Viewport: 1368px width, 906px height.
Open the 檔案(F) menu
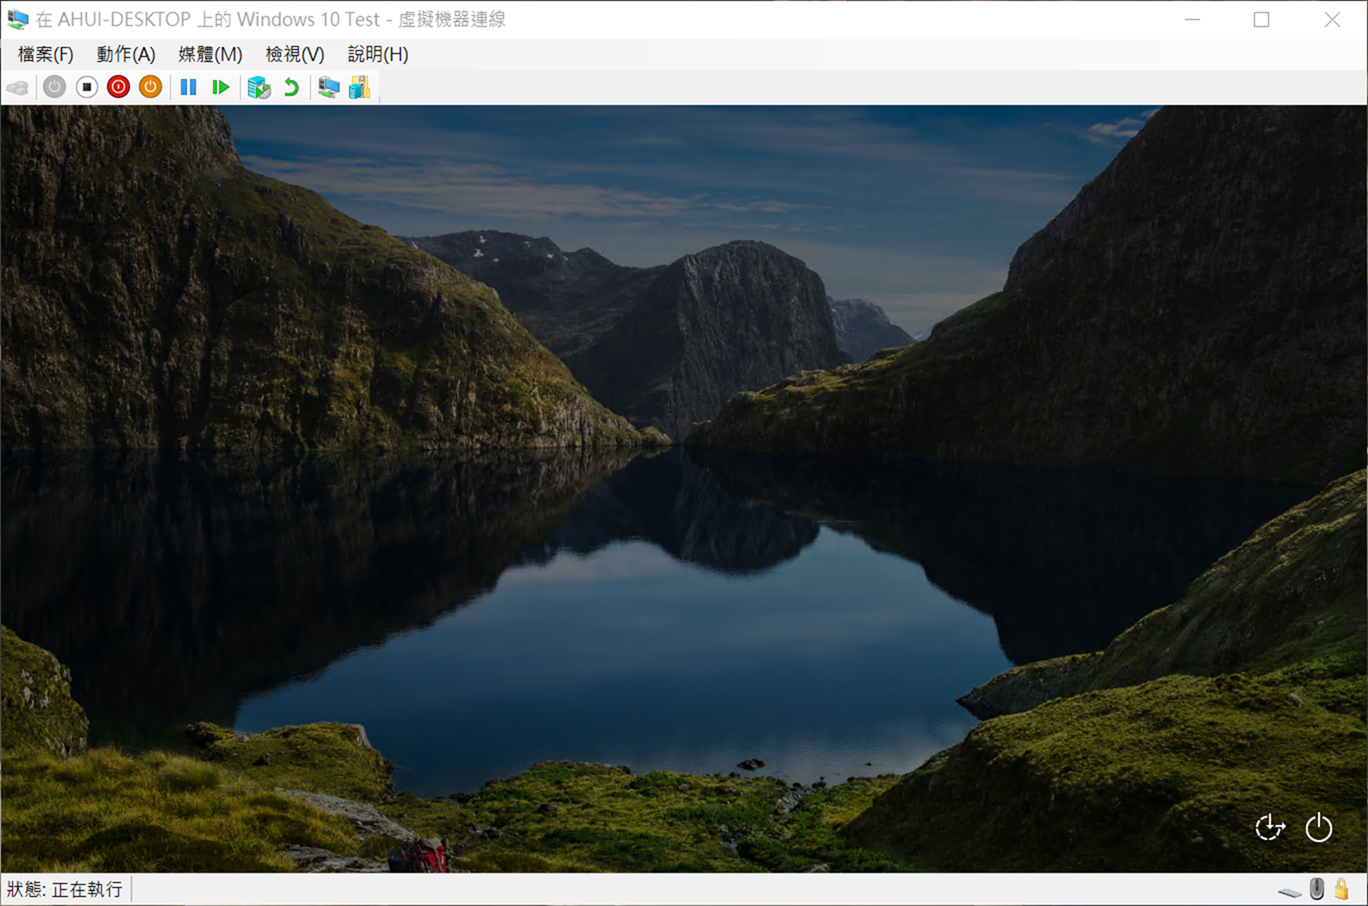coord(45,54)
